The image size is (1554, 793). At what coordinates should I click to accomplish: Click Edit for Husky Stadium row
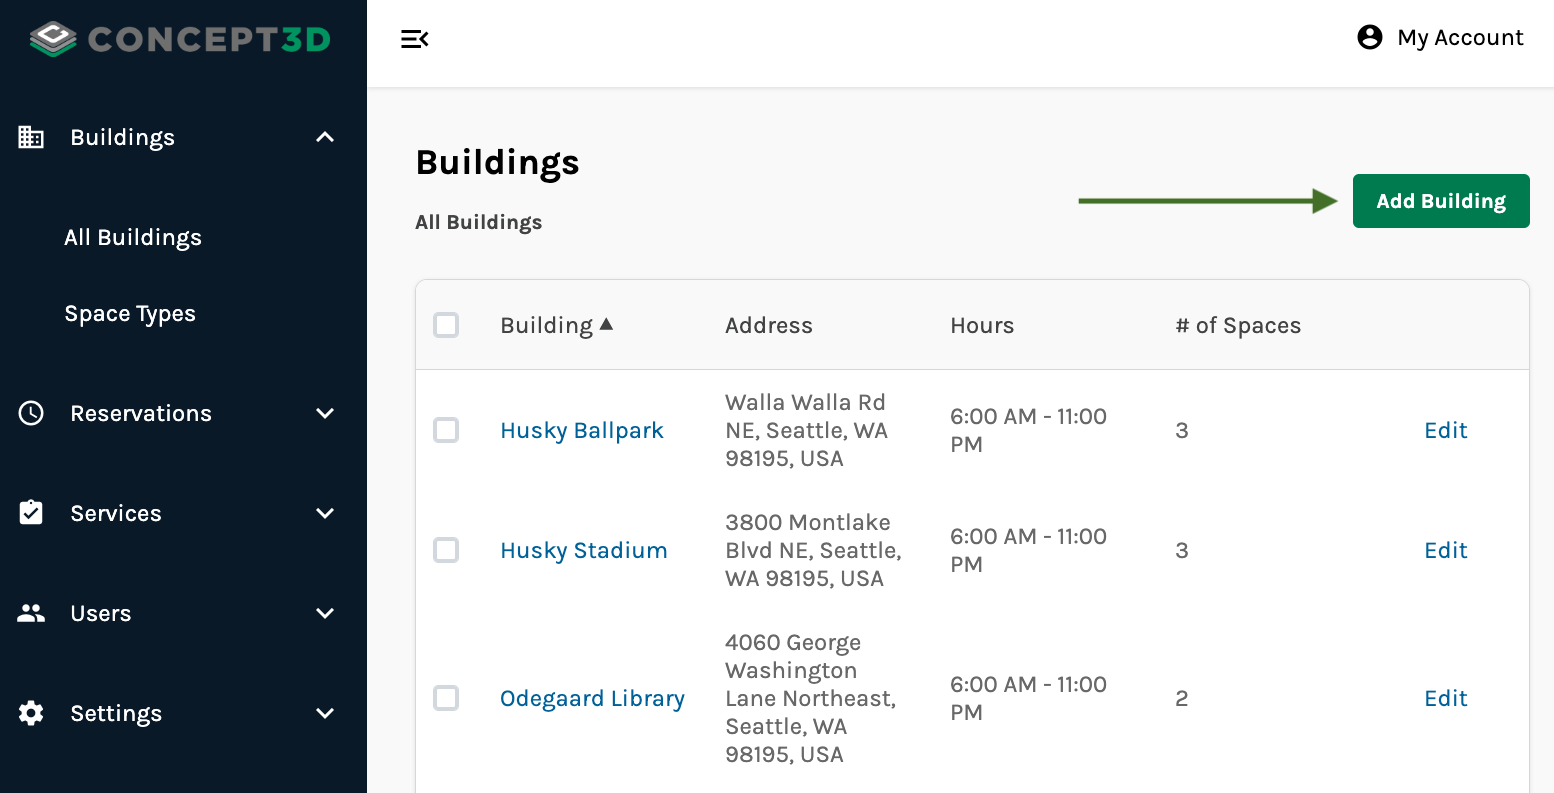(x=1445, y=550)
